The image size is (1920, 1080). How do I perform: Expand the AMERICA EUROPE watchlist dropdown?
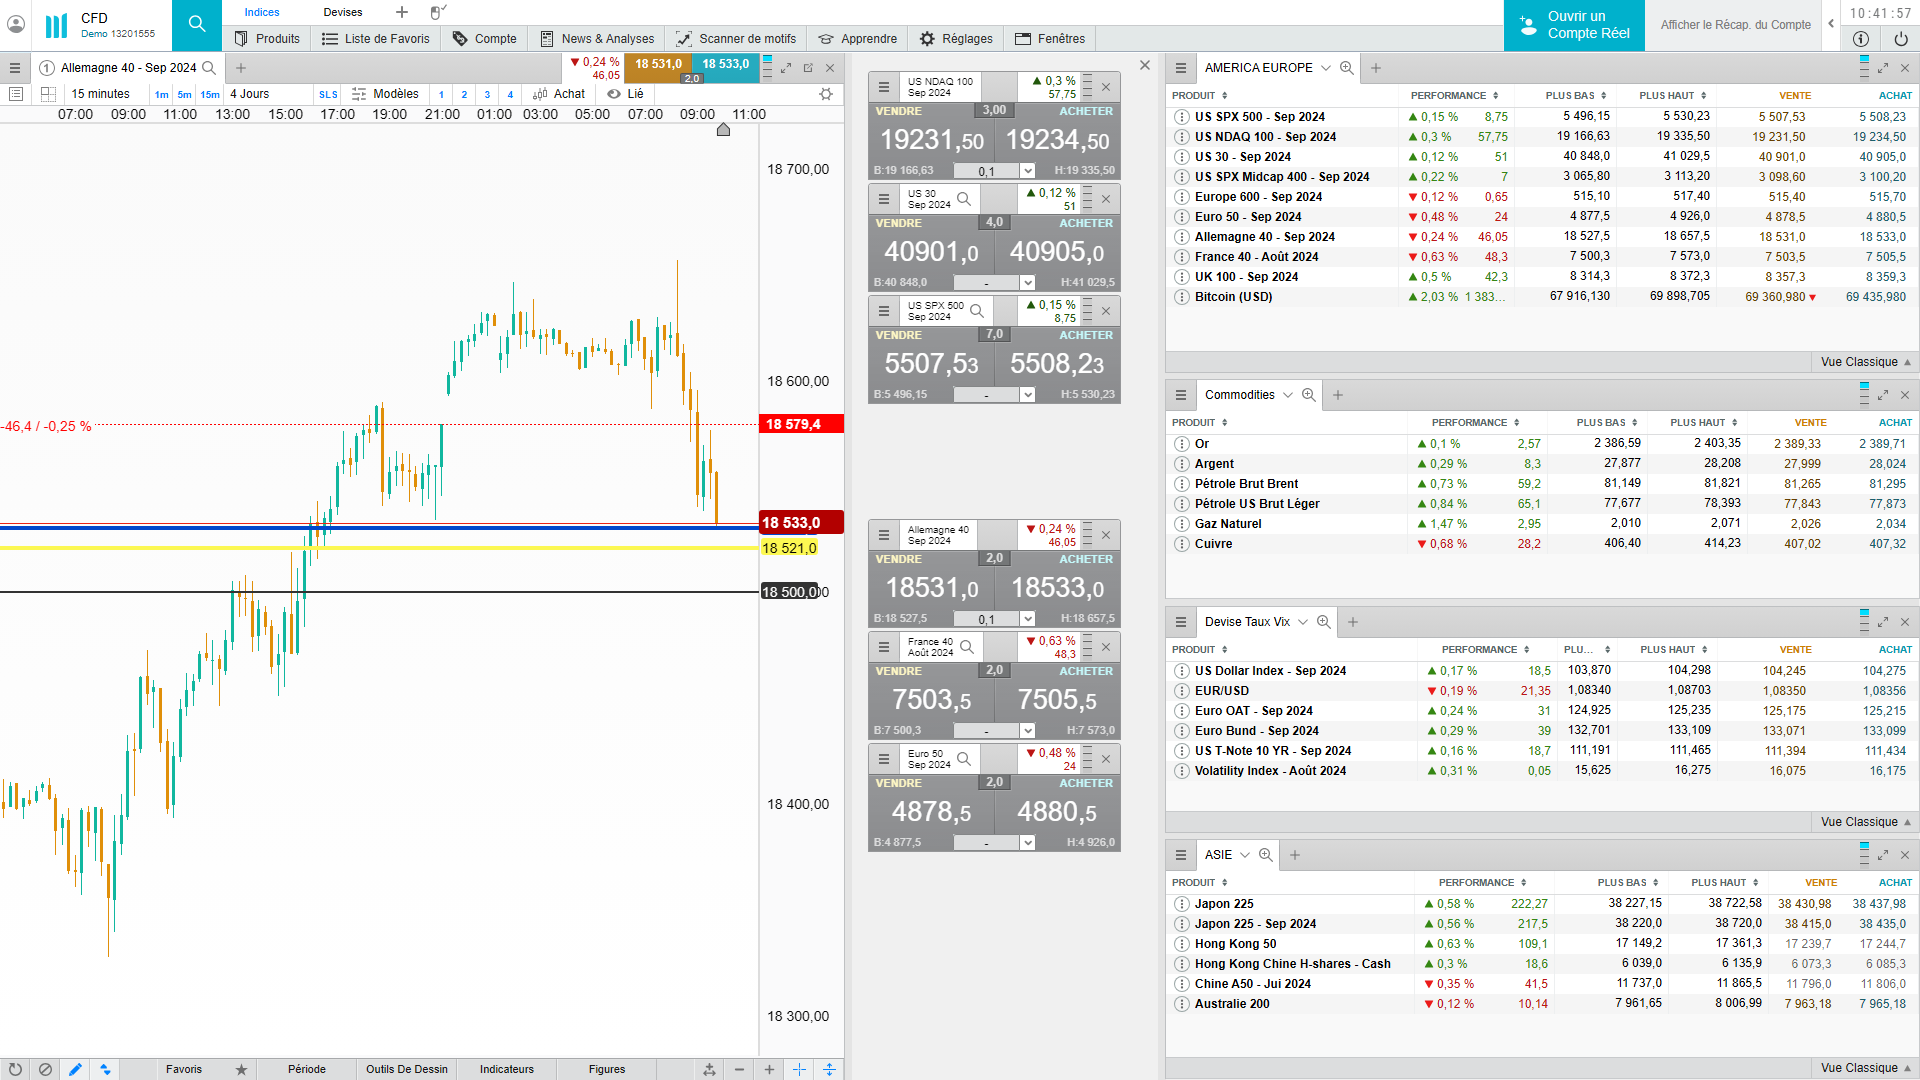(x=1326, y=68)
